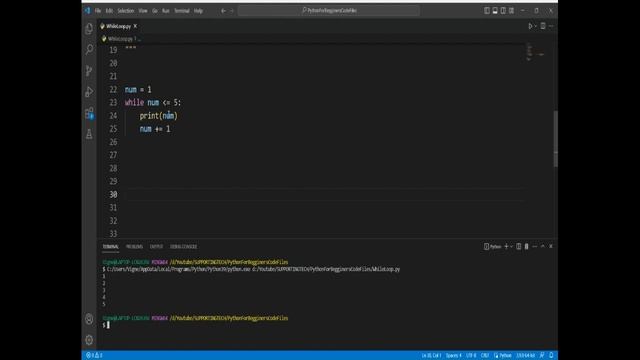The image size is (640, 360).
Task: Open the Manage gear menu
Action: tap(89, 340)
